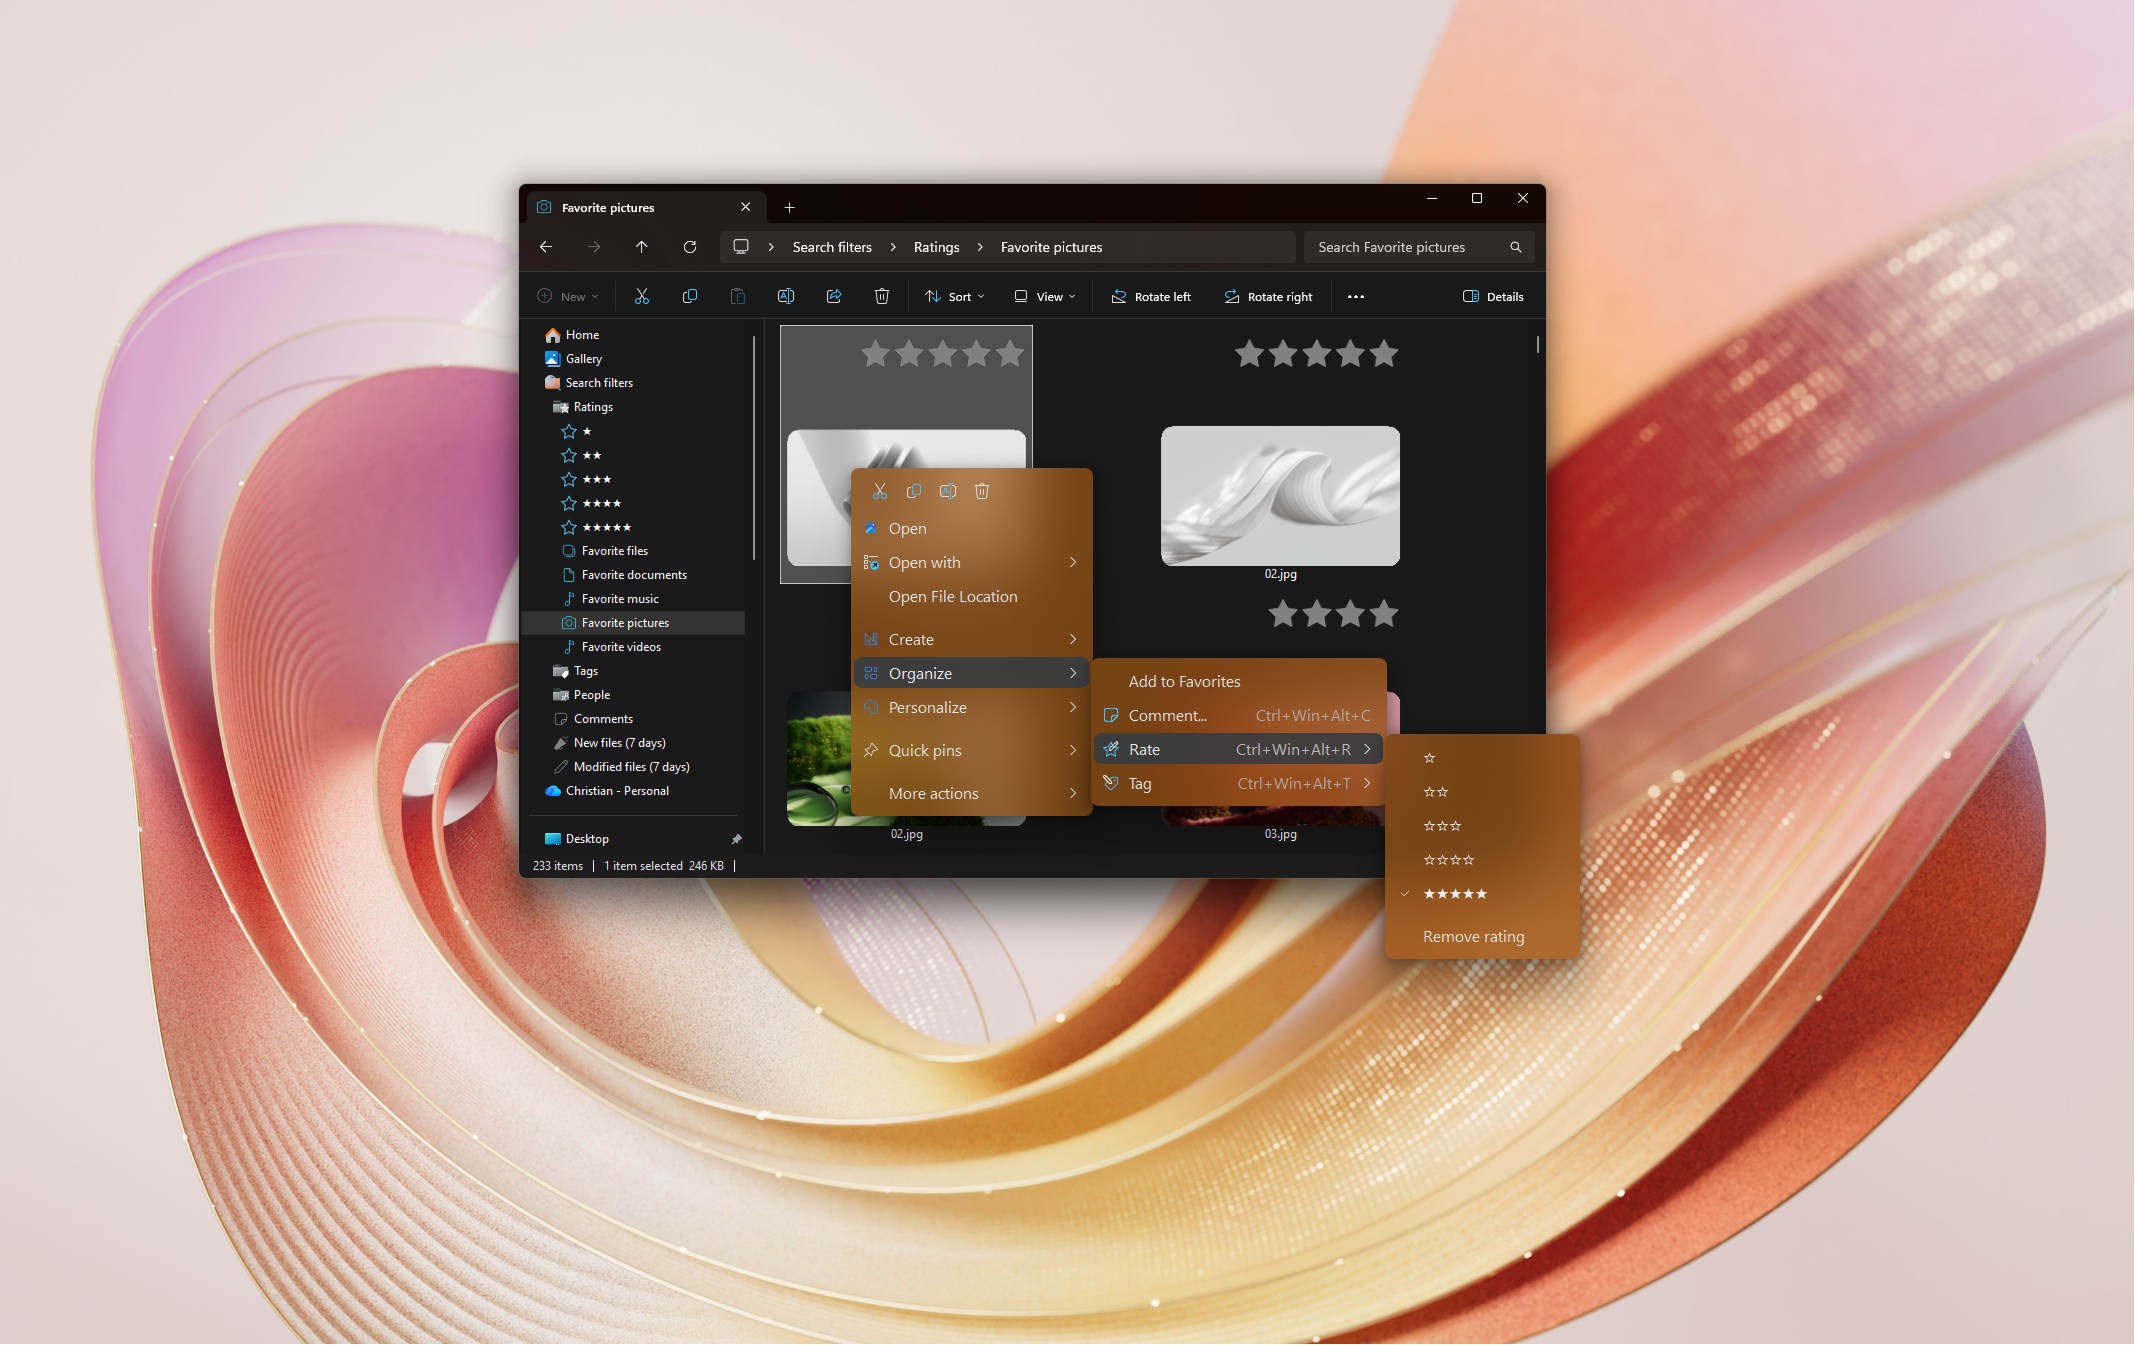
Task: Click Ratings in the address bar breadcrumb
Action: (936, 247)
